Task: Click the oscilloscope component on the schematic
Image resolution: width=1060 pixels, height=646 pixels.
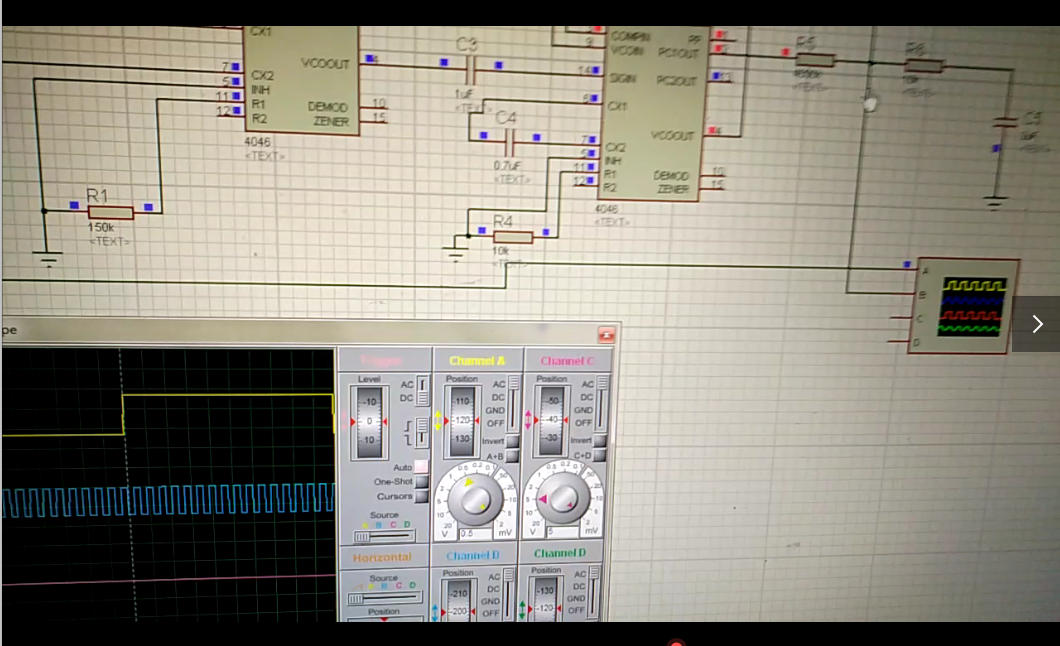Action: pos(963,306)
